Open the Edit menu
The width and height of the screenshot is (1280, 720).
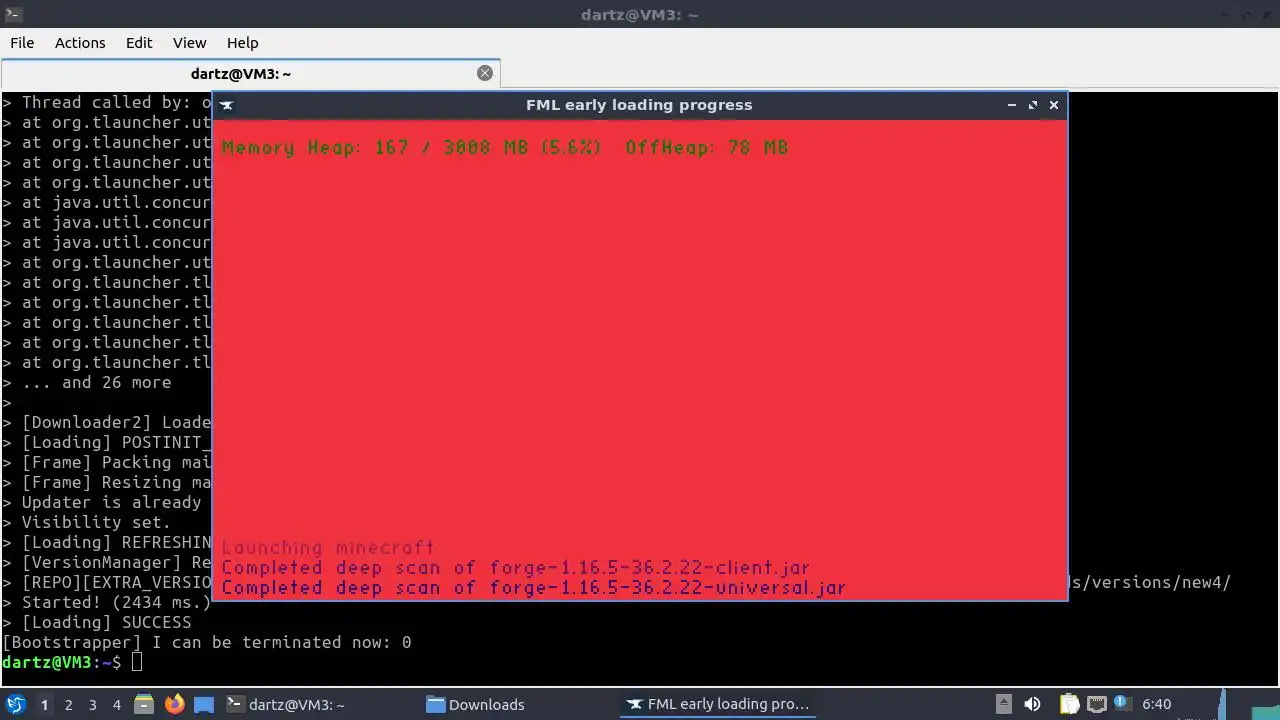[139, 43]
